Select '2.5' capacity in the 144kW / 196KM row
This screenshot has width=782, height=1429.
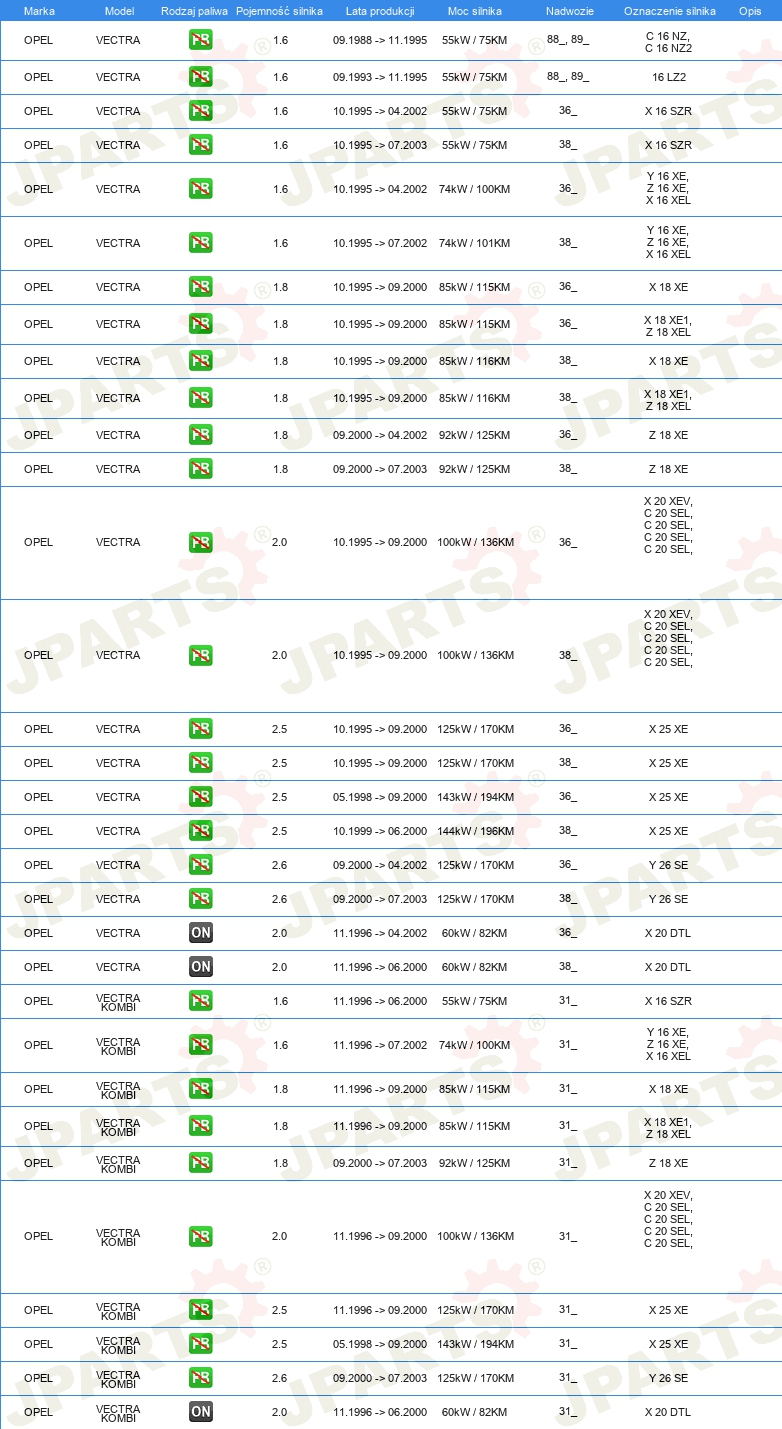[x=279, y=831]
